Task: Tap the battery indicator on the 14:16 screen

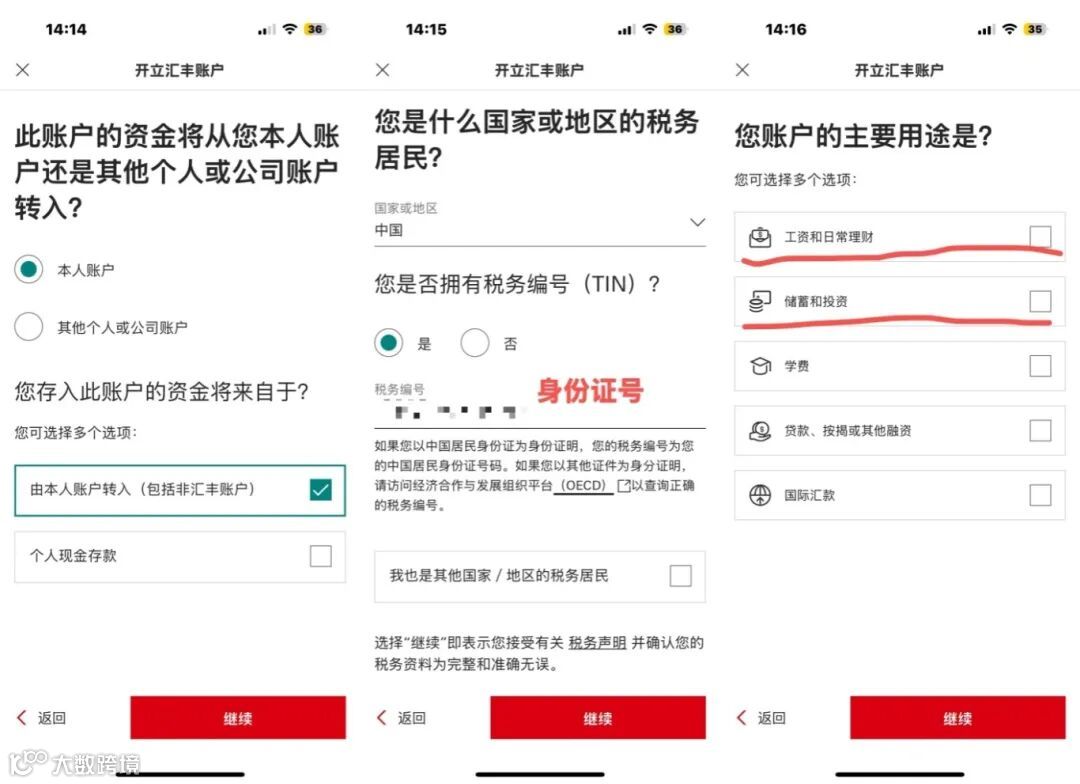Action: (x=1035, y=29)
